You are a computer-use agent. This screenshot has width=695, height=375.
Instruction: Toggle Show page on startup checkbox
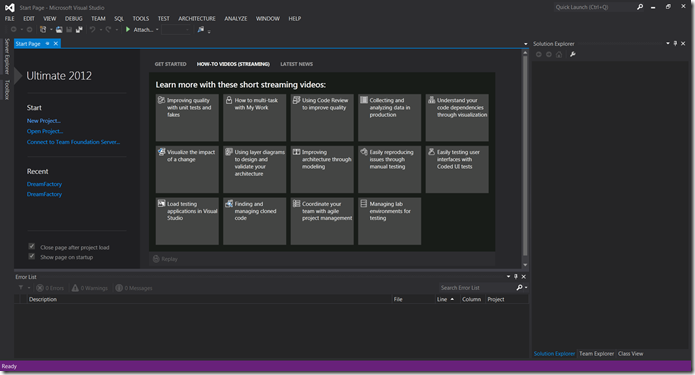coord(31,256)
